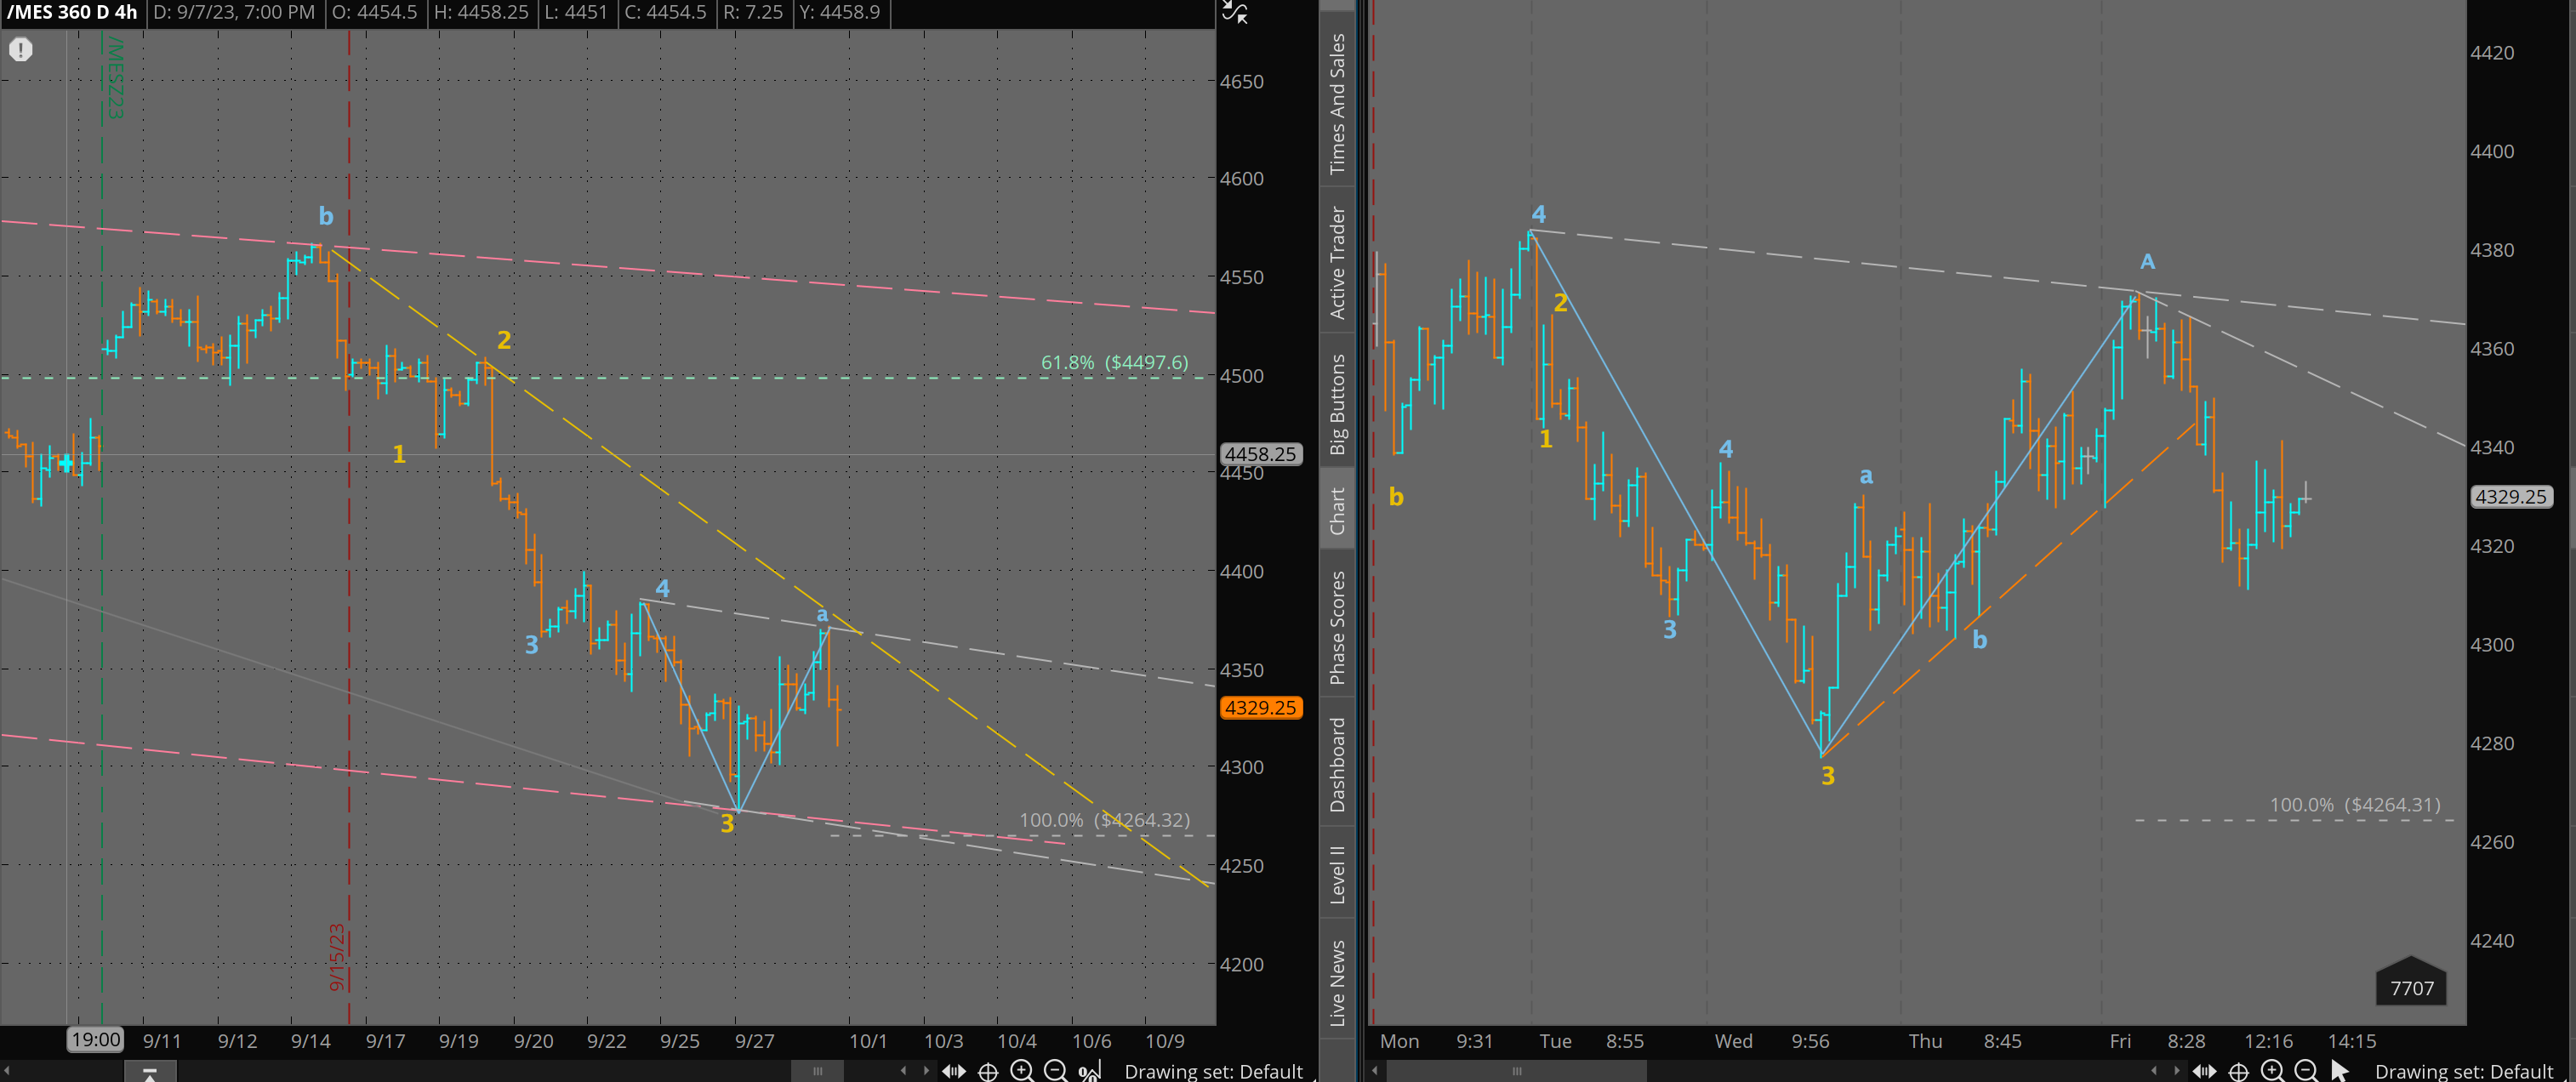
Task: Click the Y: 4458.9 header value
Action: 840,13
